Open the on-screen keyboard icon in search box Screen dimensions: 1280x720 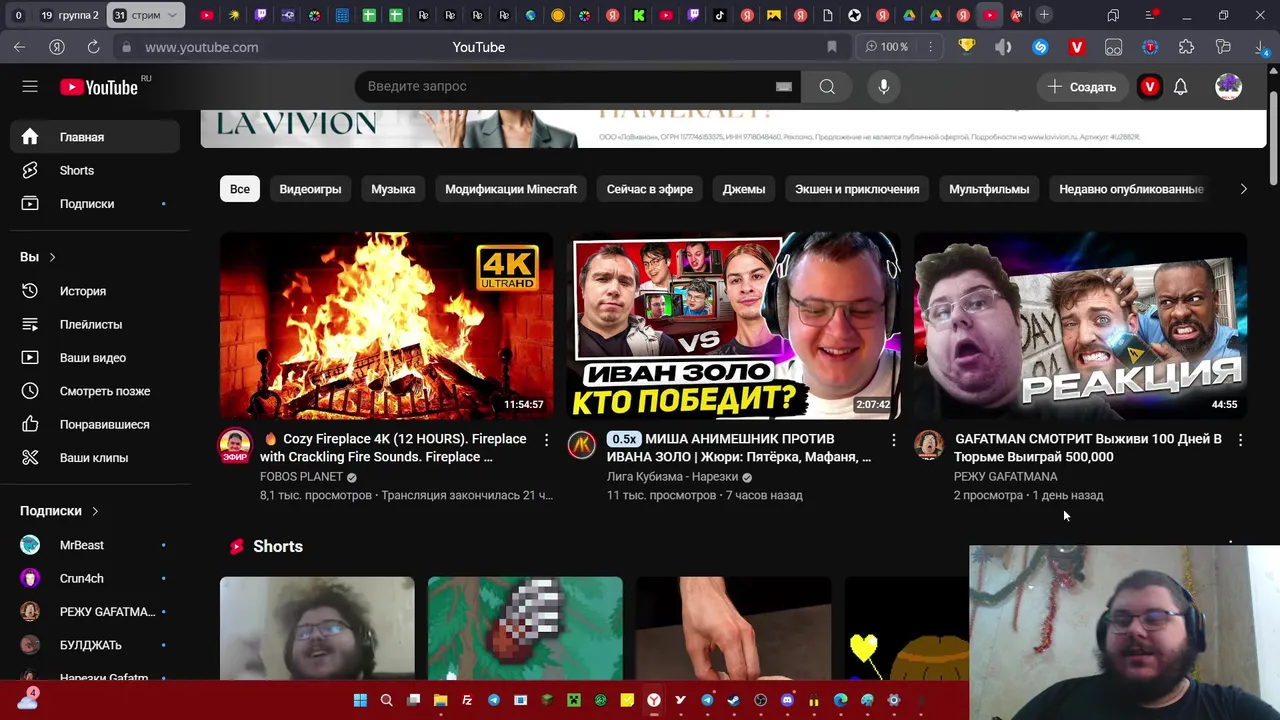(784, 87)
